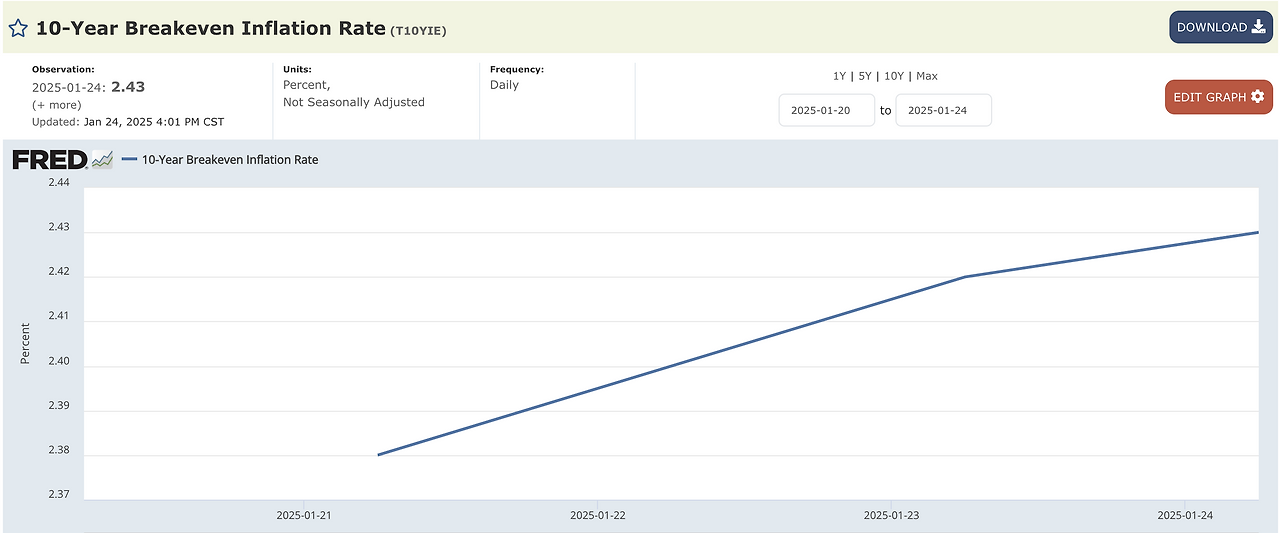The image size is (1280, 533).
Task: Click the end date field 2025-01-24
Action: (943, 110)
